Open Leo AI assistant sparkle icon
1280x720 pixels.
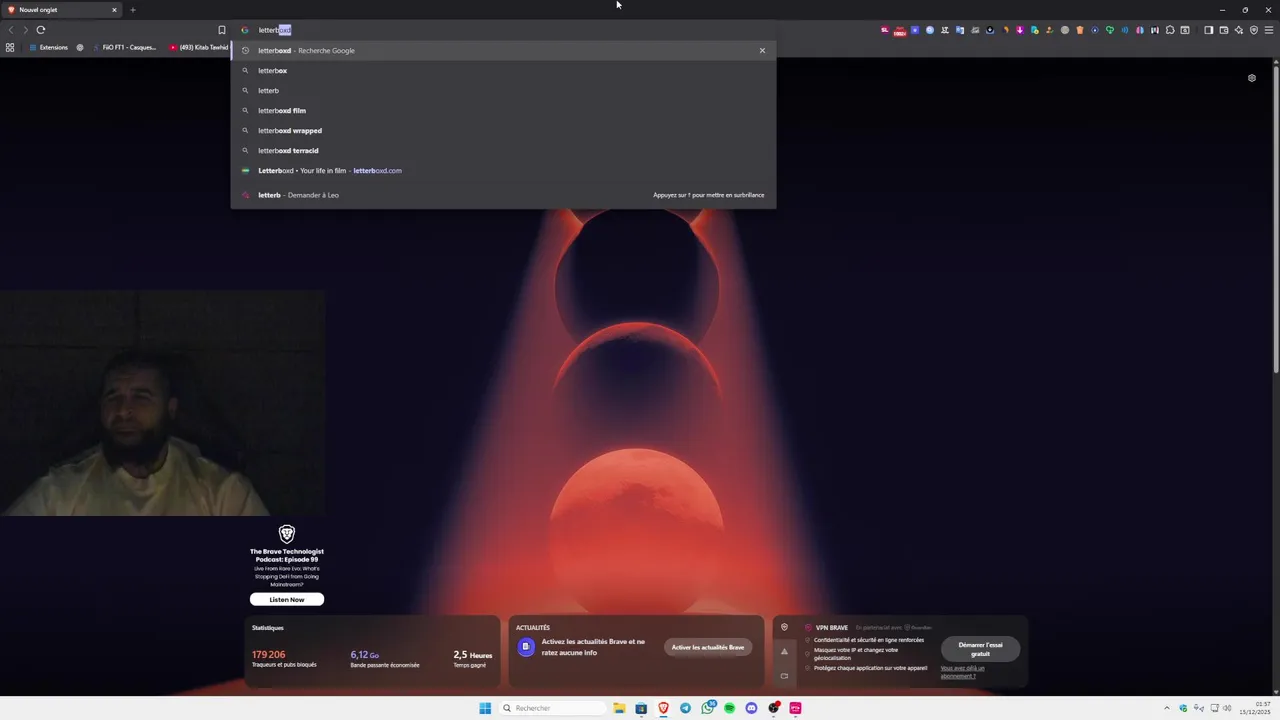[x=1239, y=30]
